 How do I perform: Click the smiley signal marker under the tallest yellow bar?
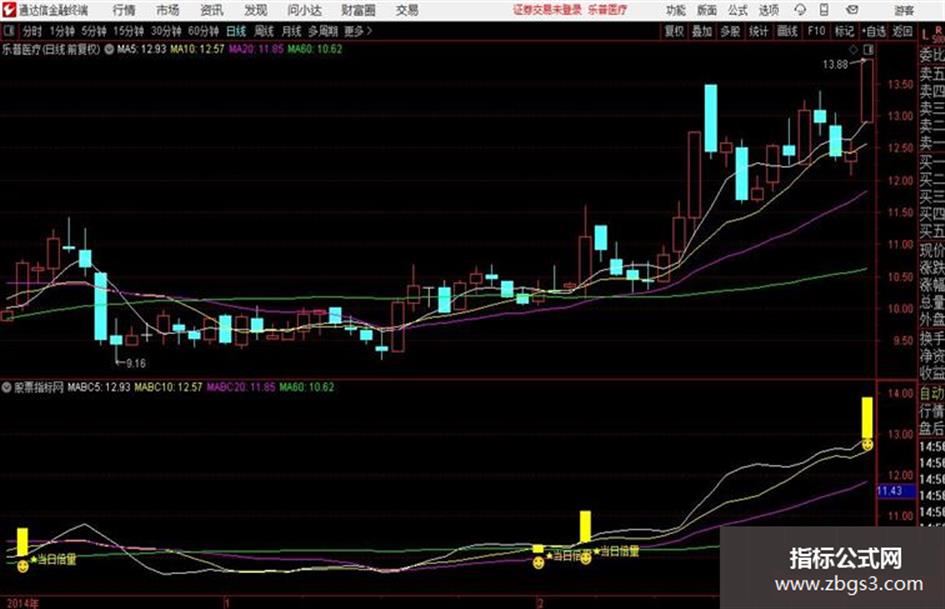867,445
